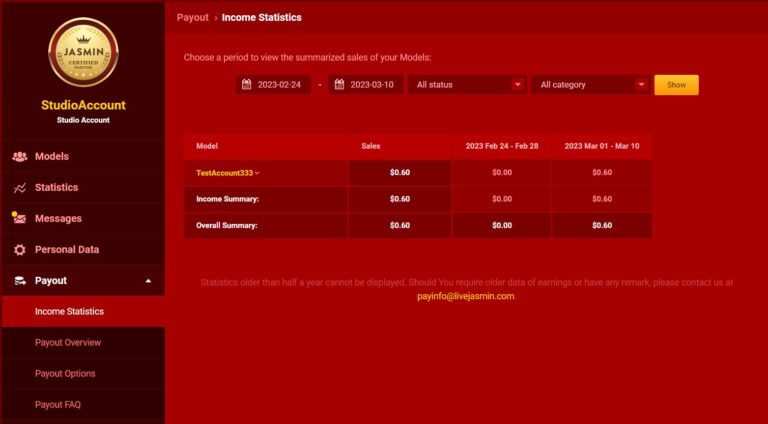Click the Payout breadcrumb link
This screenshot has width=768, height=424.
[192, 17]
